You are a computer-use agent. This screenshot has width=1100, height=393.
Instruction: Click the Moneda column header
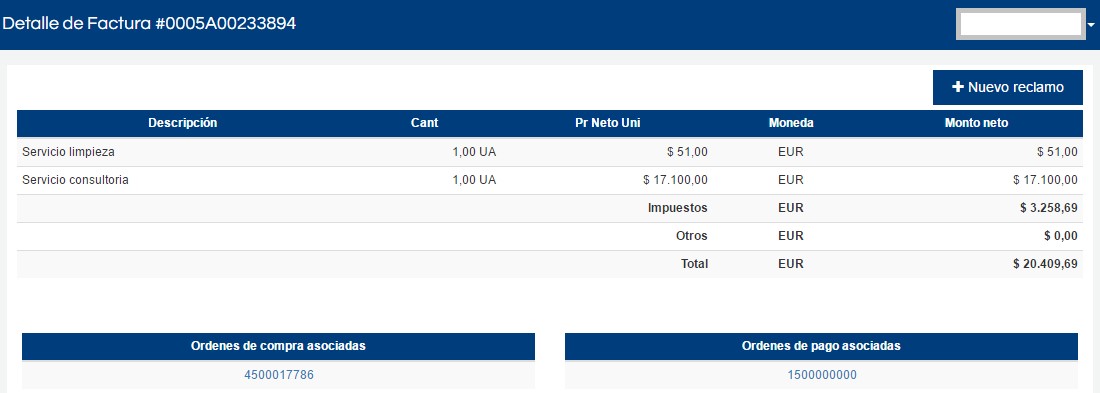[791, 123]
